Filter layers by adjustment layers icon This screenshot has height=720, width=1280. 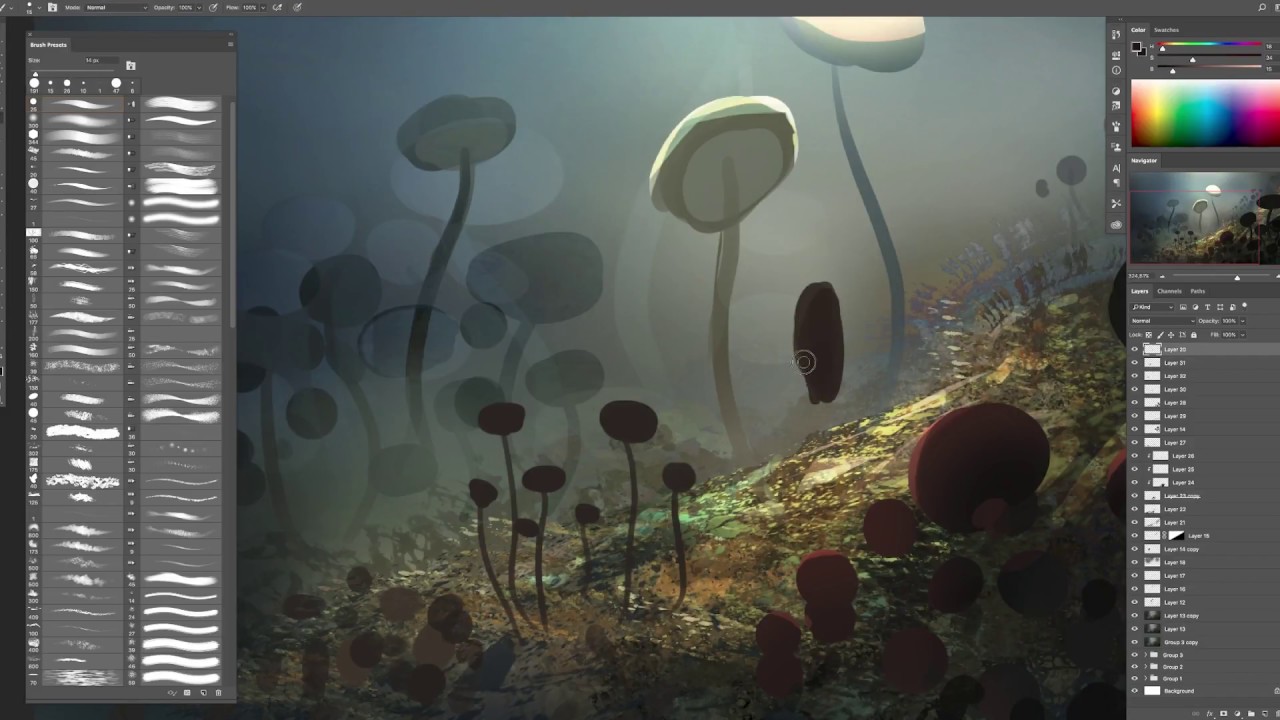point(1195,307)
